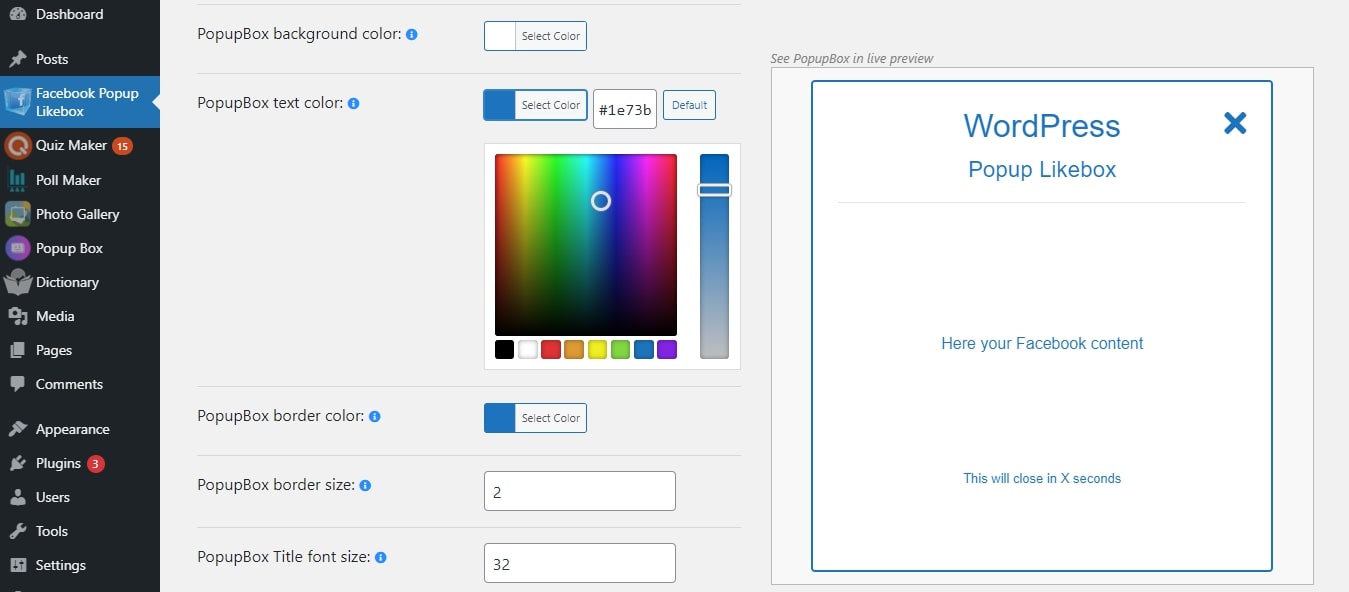Click the Facebook Popup Likebox plugin icon
Image resolution: width=1349 pixels, height=592 pixels.
pos(18,102)
